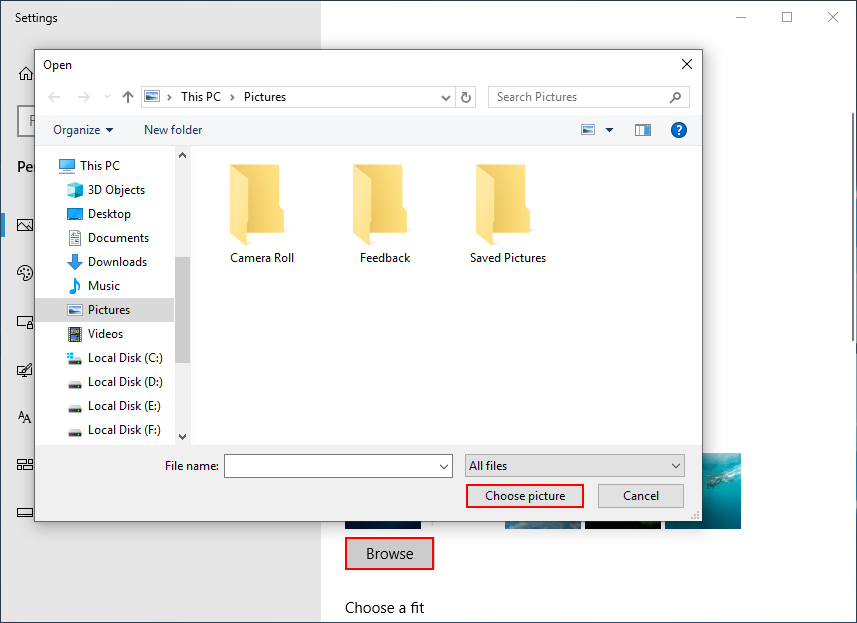Viewport: 857px width, 623px height.
Task: Open Themes icon in Settings sidebar
Action: point(25,371)
